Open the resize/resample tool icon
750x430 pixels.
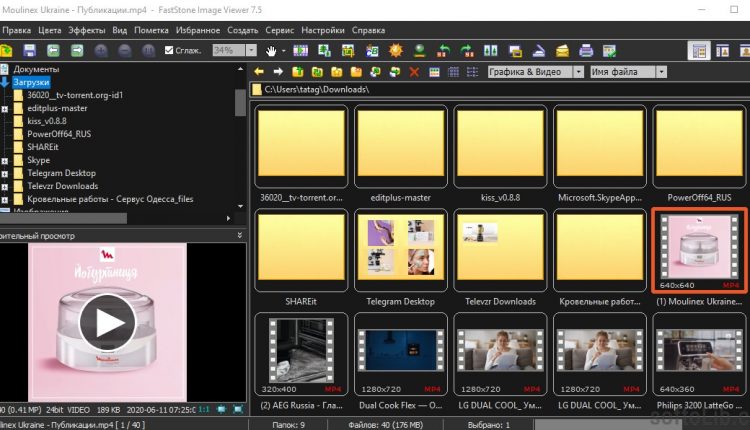point(324,50)
